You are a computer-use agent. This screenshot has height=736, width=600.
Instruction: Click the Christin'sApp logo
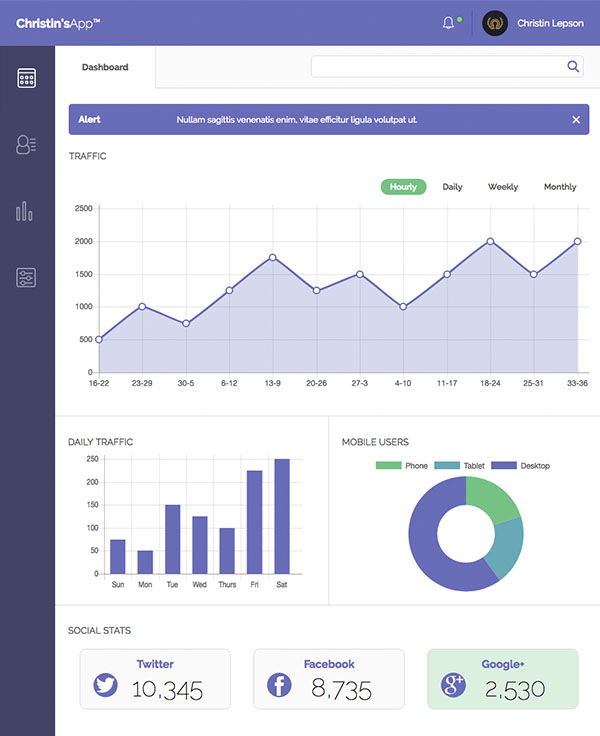(x=58, y=23)
